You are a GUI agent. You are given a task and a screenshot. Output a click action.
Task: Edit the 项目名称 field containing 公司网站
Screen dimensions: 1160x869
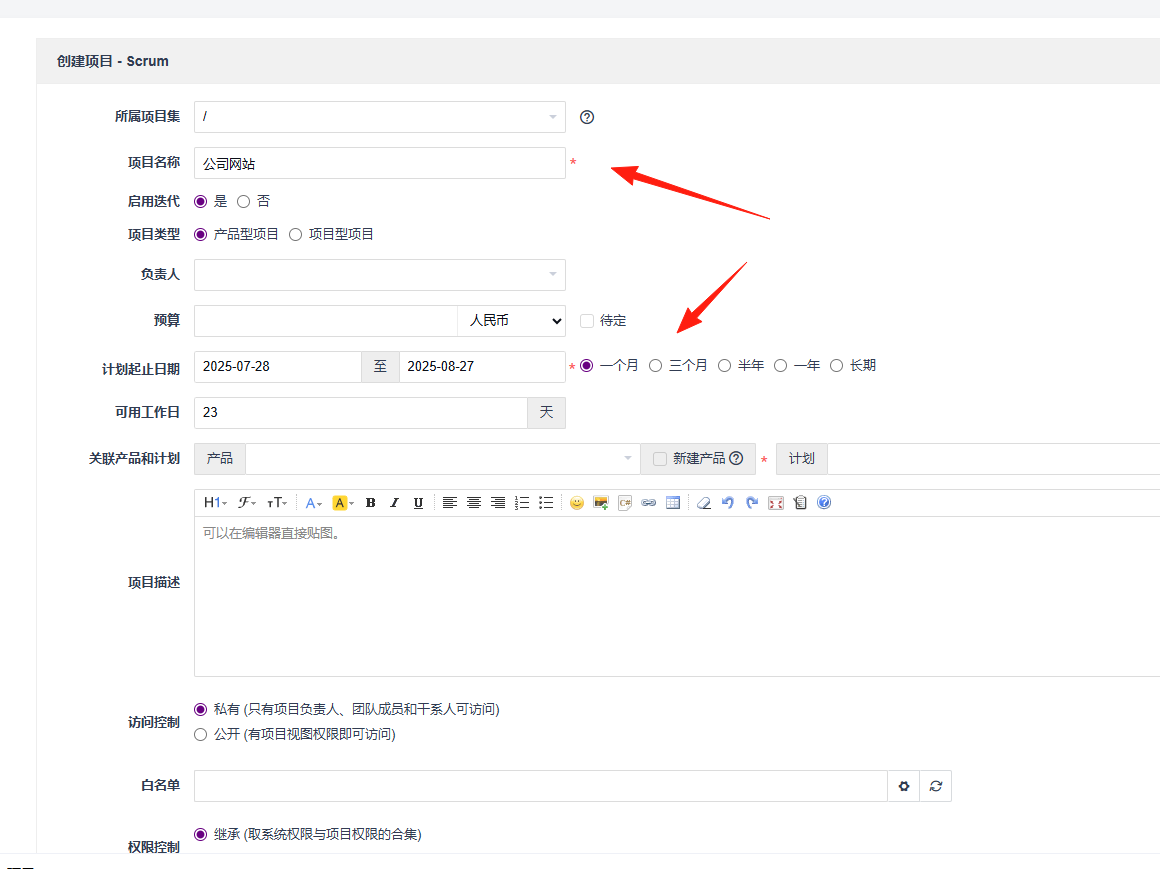click(x=380, y=163)
